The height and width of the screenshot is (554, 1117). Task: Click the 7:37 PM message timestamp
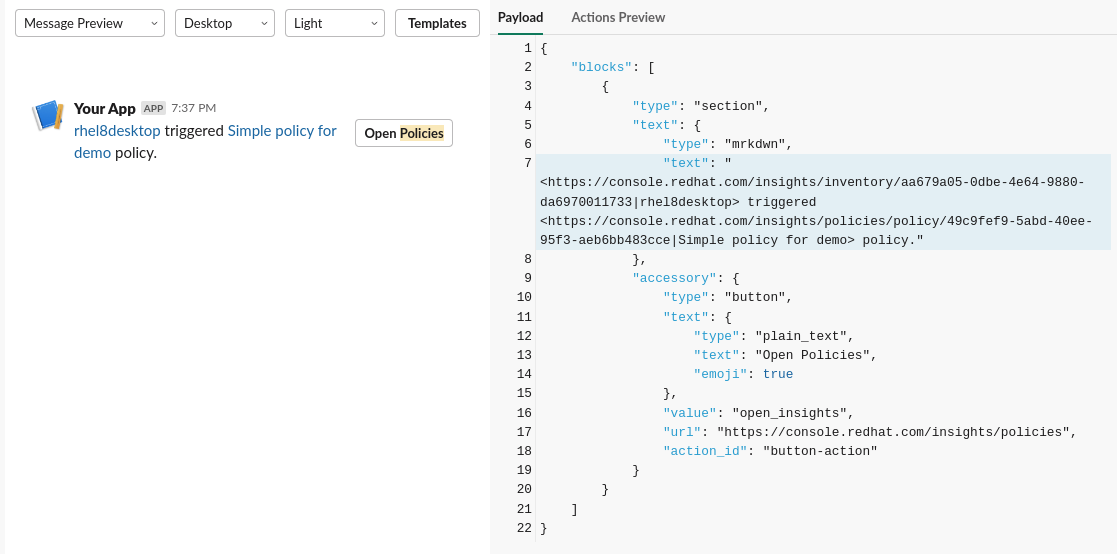coord(193,108)
